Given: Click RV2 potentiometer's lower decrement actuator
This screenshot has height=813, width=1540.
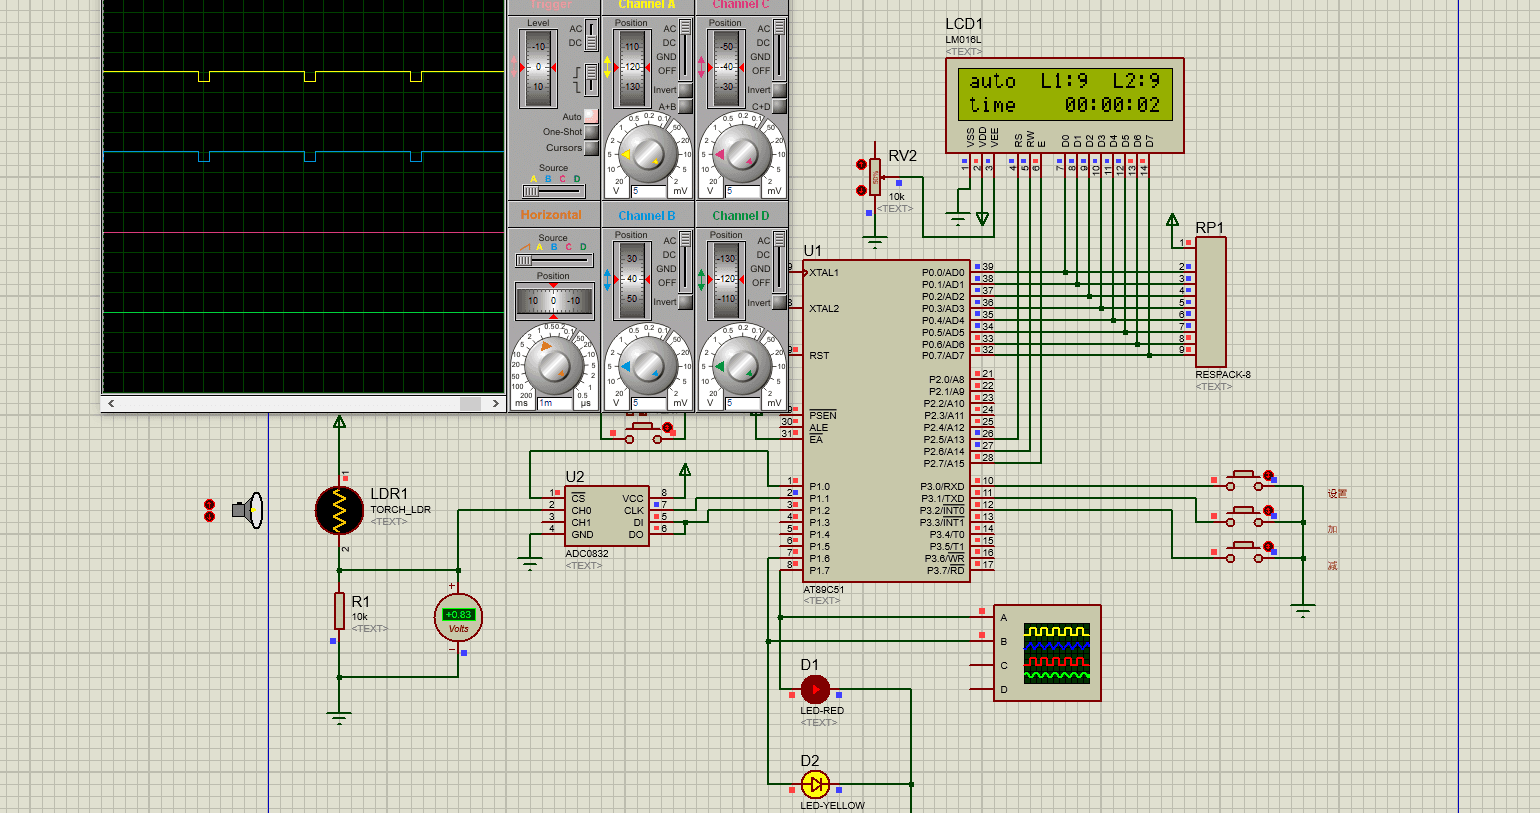Looking at the screenshot, I should click(861, 190).
